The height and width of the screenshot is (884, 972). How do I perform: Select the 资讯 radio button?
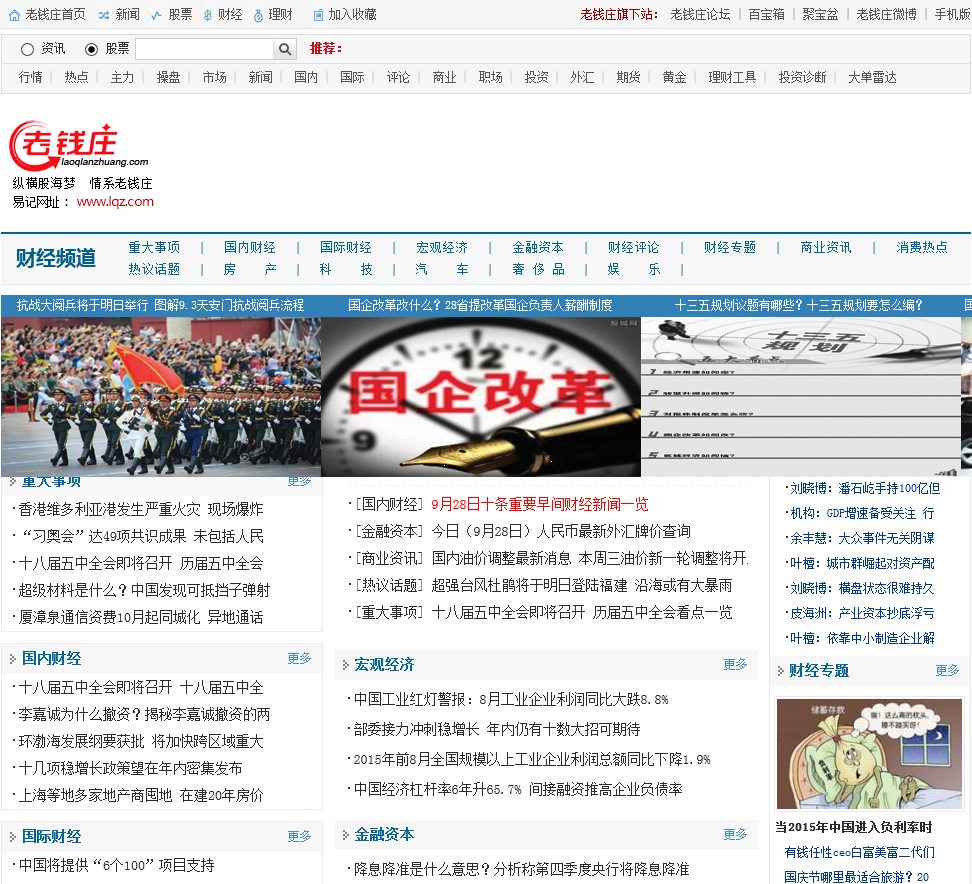(27, 49)
